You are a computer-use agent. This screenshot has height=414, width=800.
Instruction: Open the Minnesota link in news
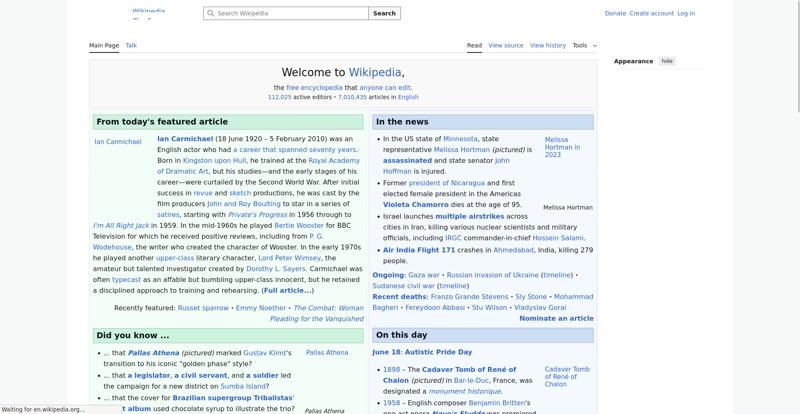pyautogui.click(x=460, y=139)
